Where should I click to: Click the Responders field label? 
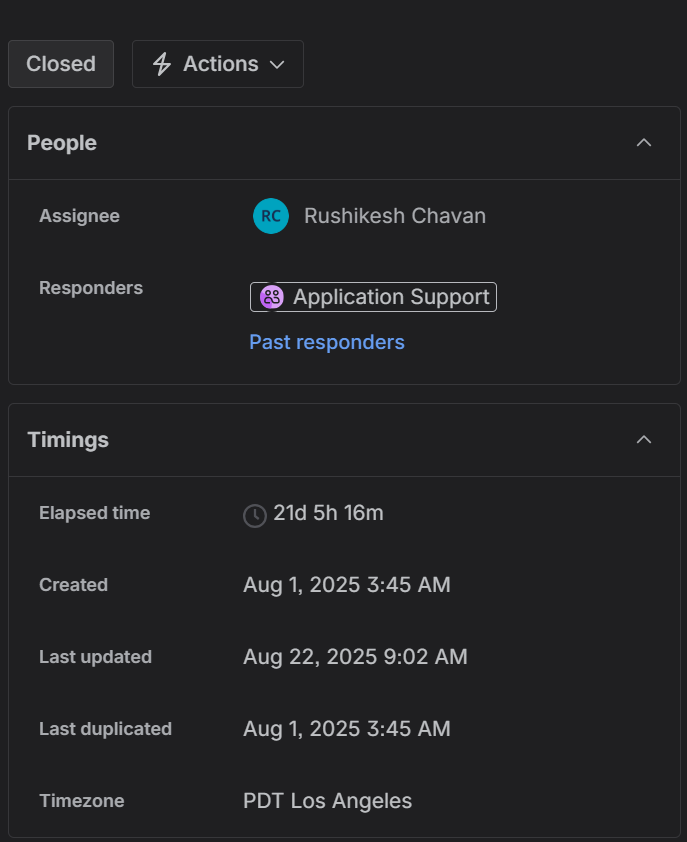tap(91, 288)
